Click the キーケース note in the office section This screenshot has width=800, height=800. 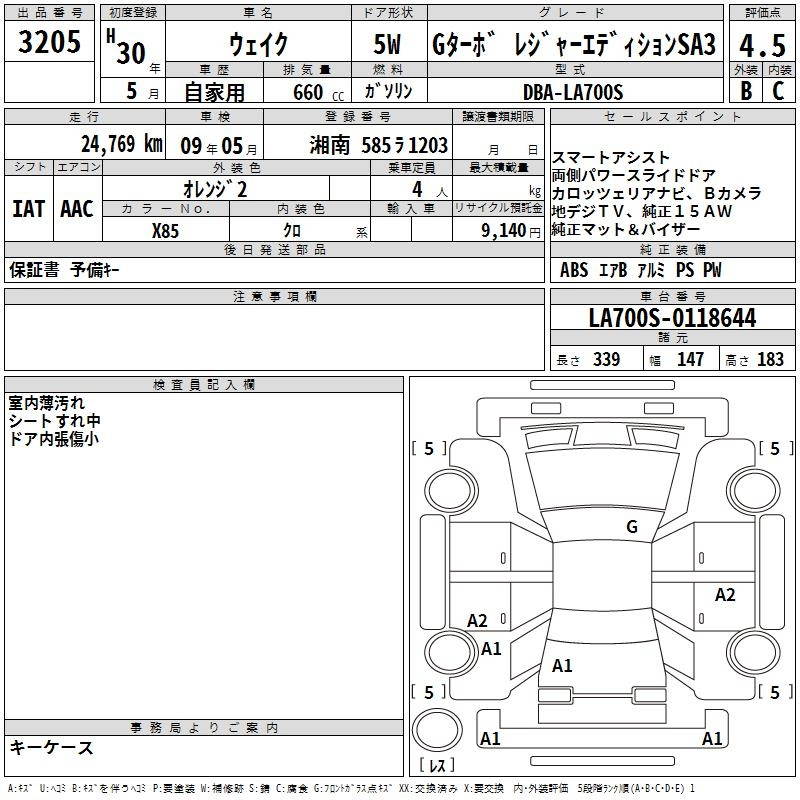pyautogui.click(x=52, y=748)
